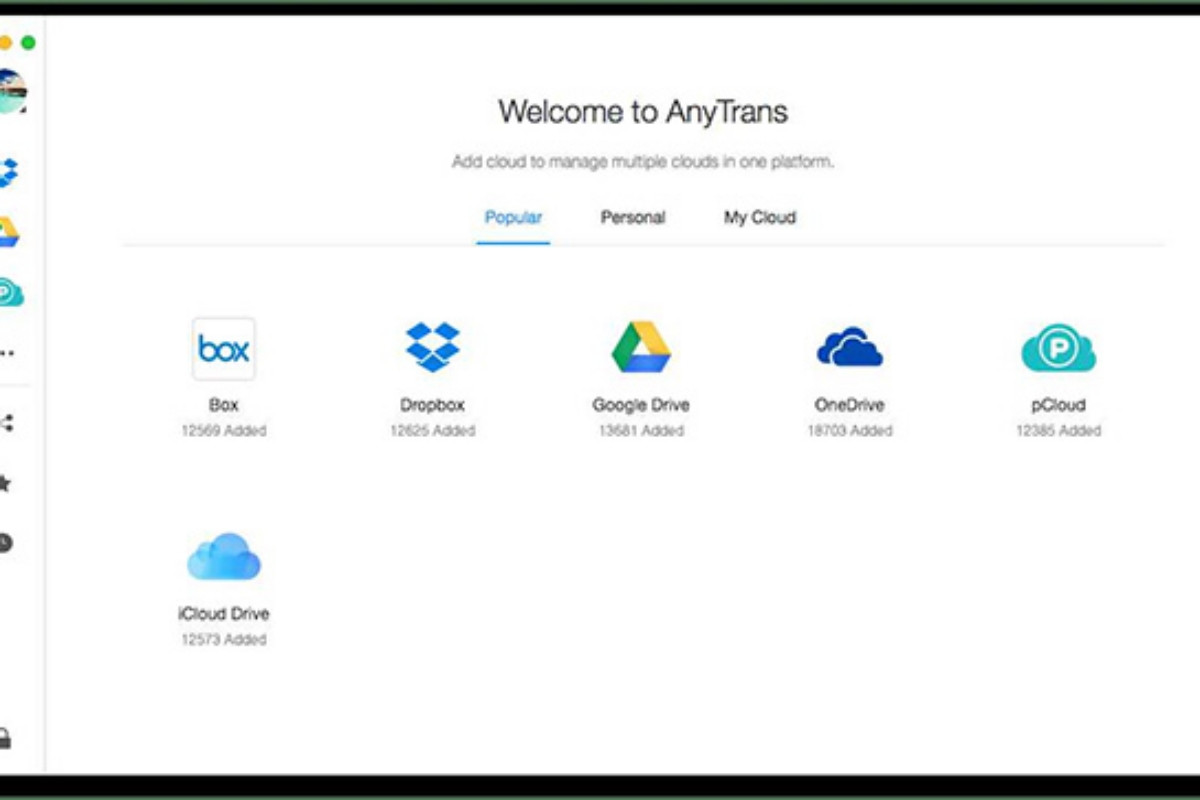Choose the OneDrive cloud icon

849,348
